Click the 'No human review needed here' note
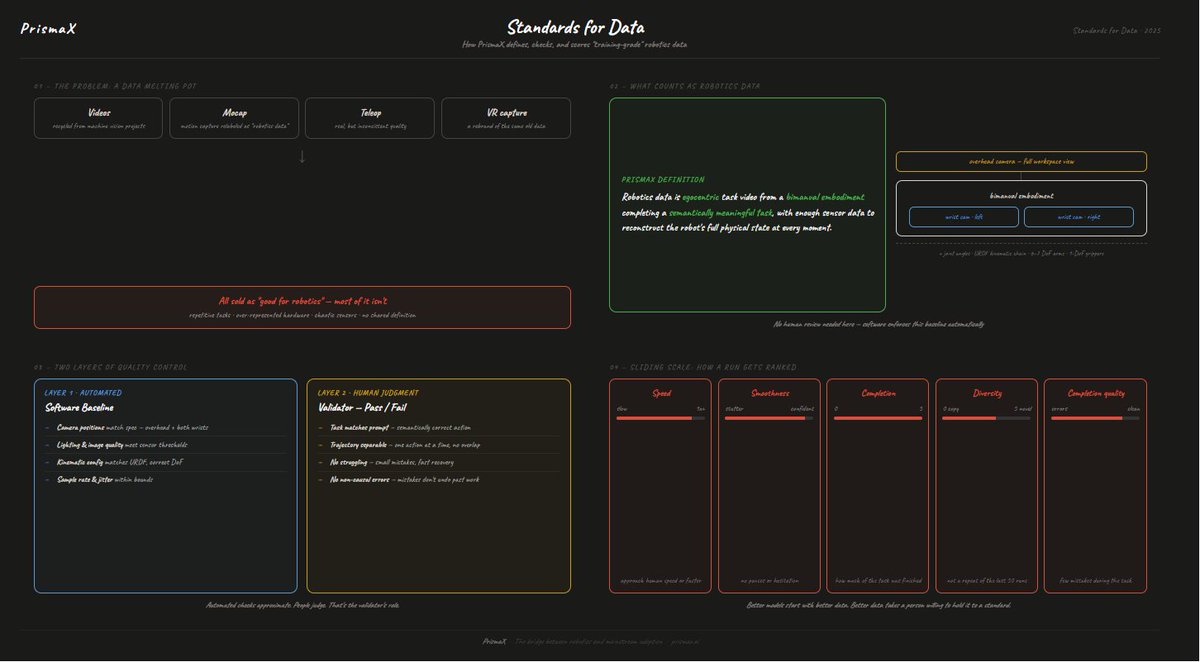Image resolution: width=1200 pixels, height=662 pixels. [x=878, y=324]
